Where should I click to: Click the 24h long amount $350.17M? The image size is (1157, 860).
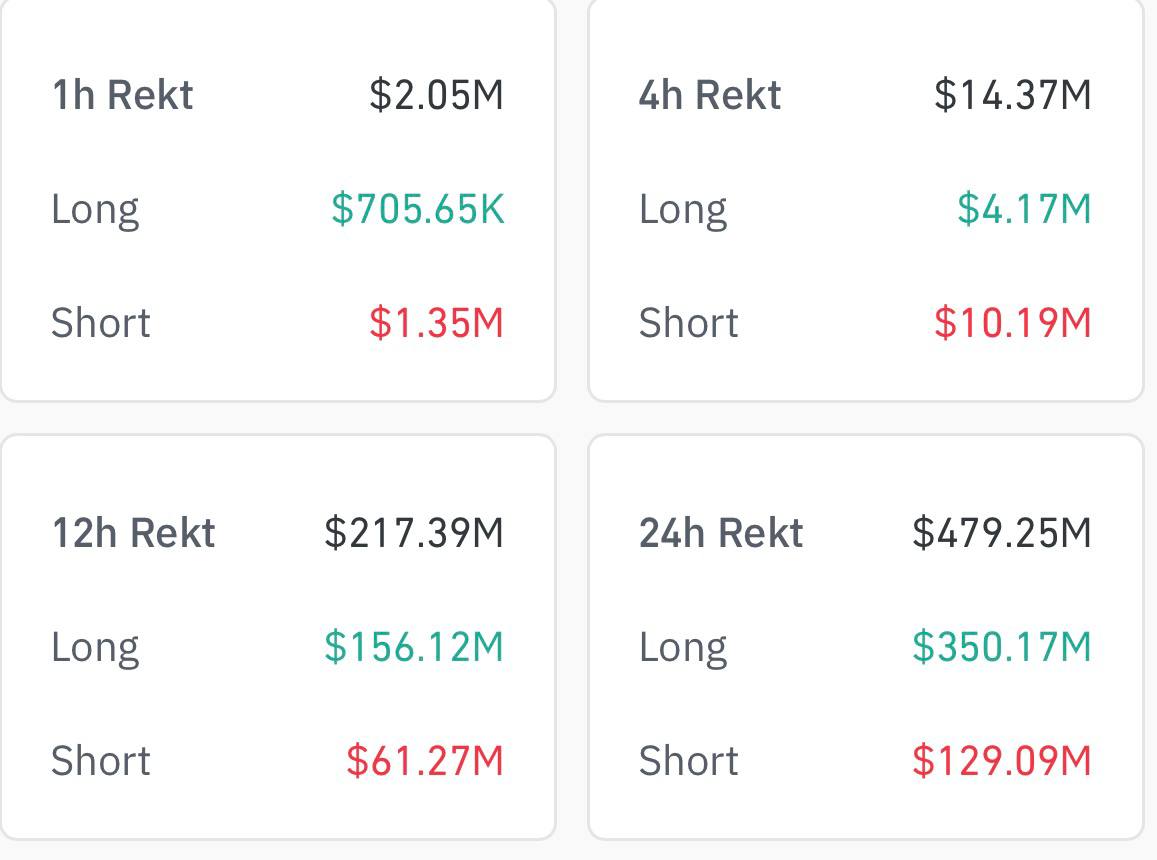point(1001,647)
